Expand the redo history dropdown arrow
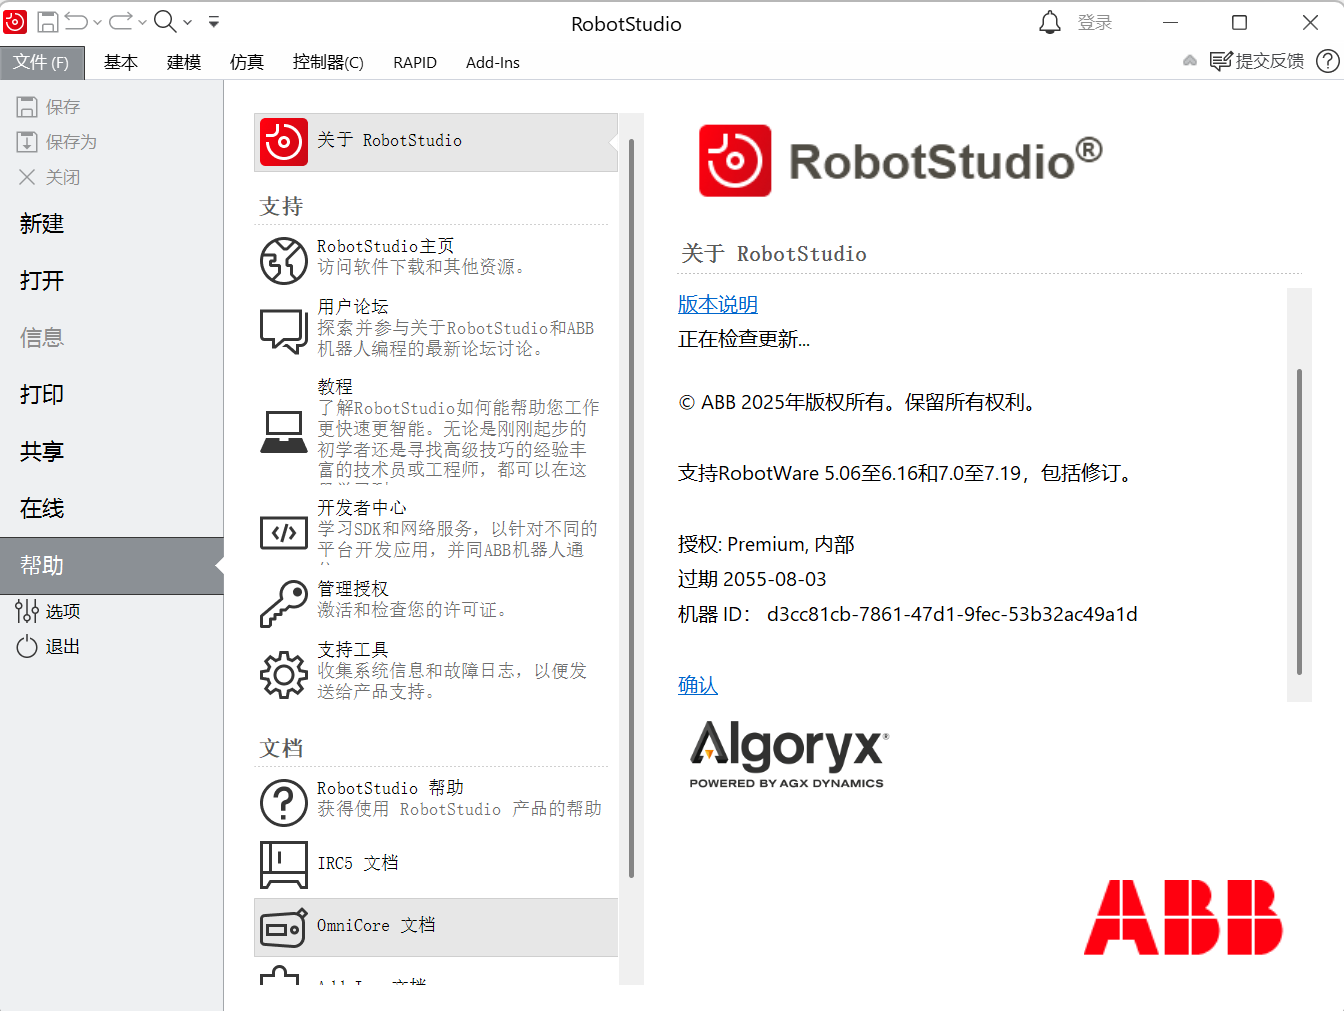 pos(142,22)
